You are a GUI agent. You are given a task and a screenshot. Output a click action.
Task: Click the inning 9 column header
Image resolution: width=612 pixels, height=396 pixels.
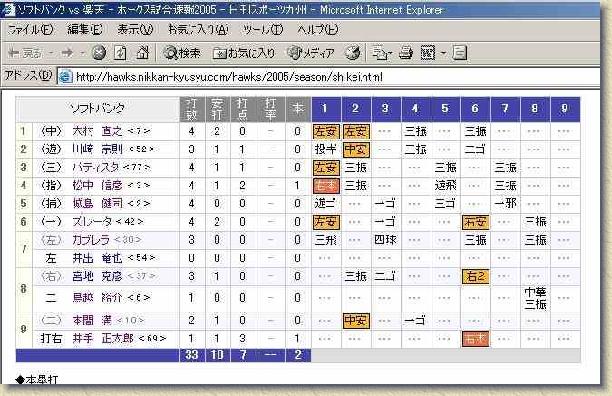coord(565,109)
